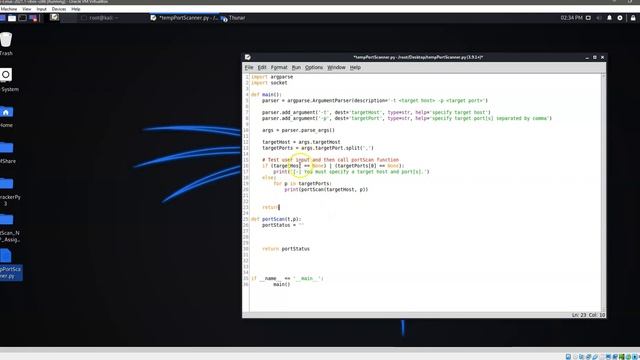Viewport: 640px width, 360px height.
Task: Click the editor icon in the panel
Action: (x=54, y=17)
